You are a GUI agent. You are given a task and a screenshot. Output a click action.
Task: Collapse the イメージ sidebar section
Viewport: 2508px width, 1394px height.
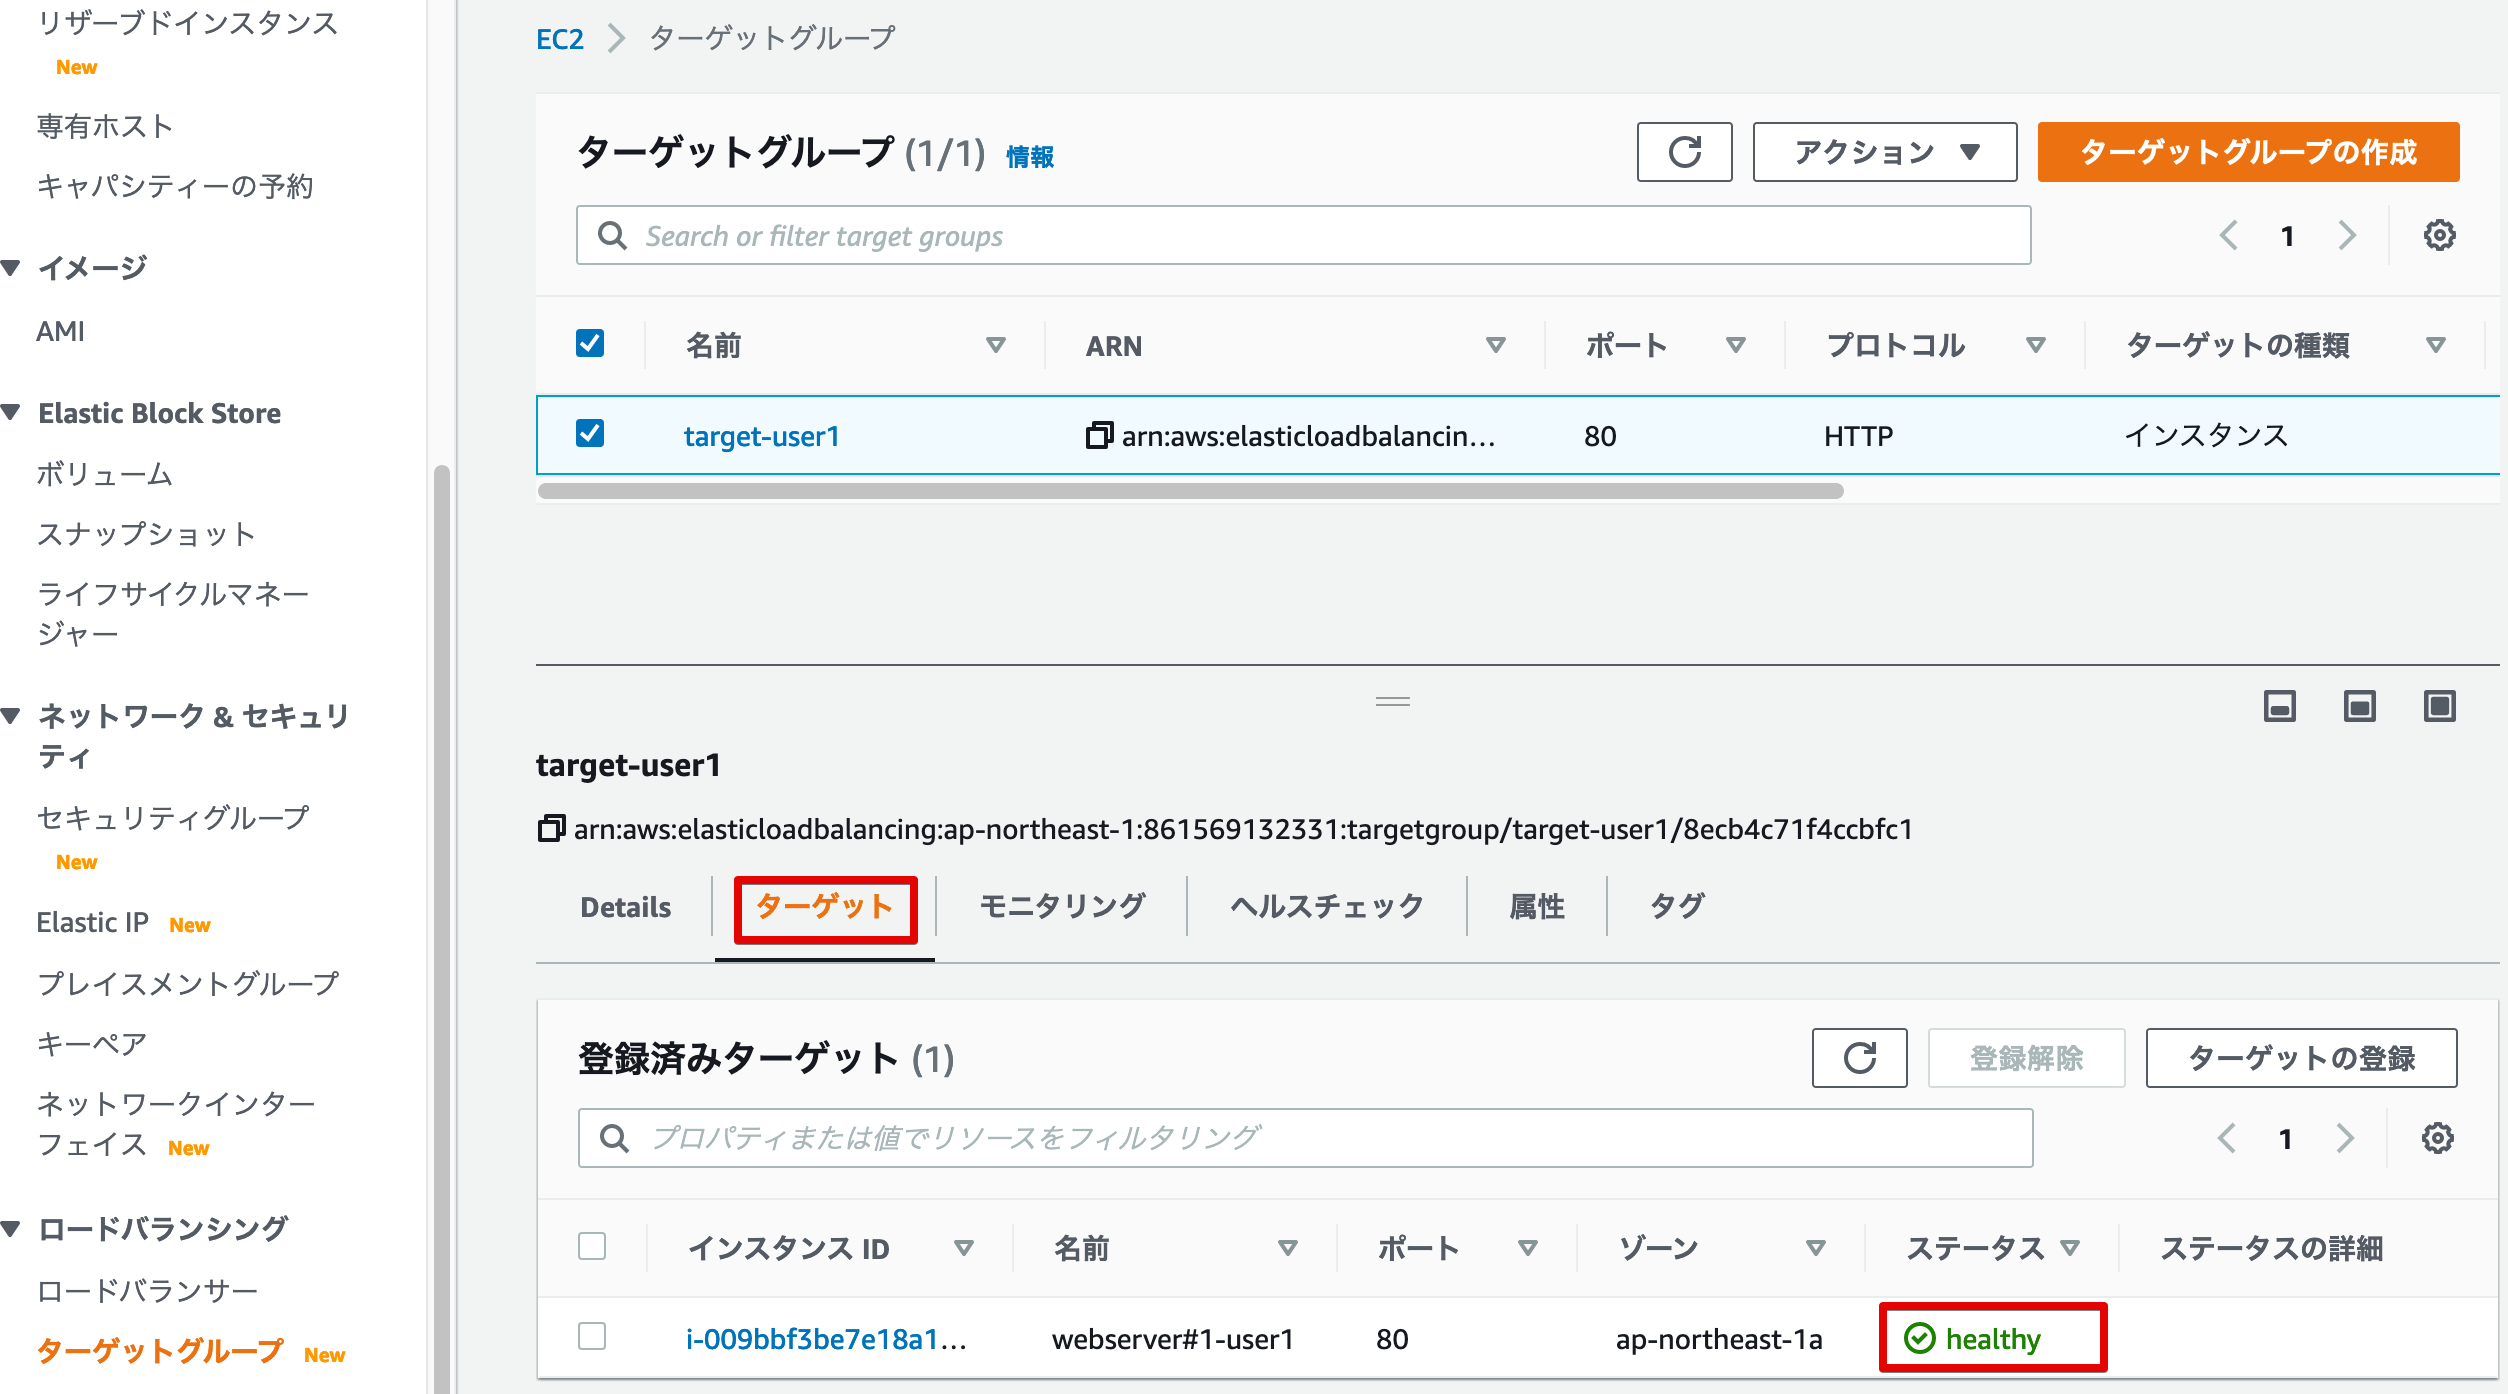pyautogui.click(x=11, y=268)
